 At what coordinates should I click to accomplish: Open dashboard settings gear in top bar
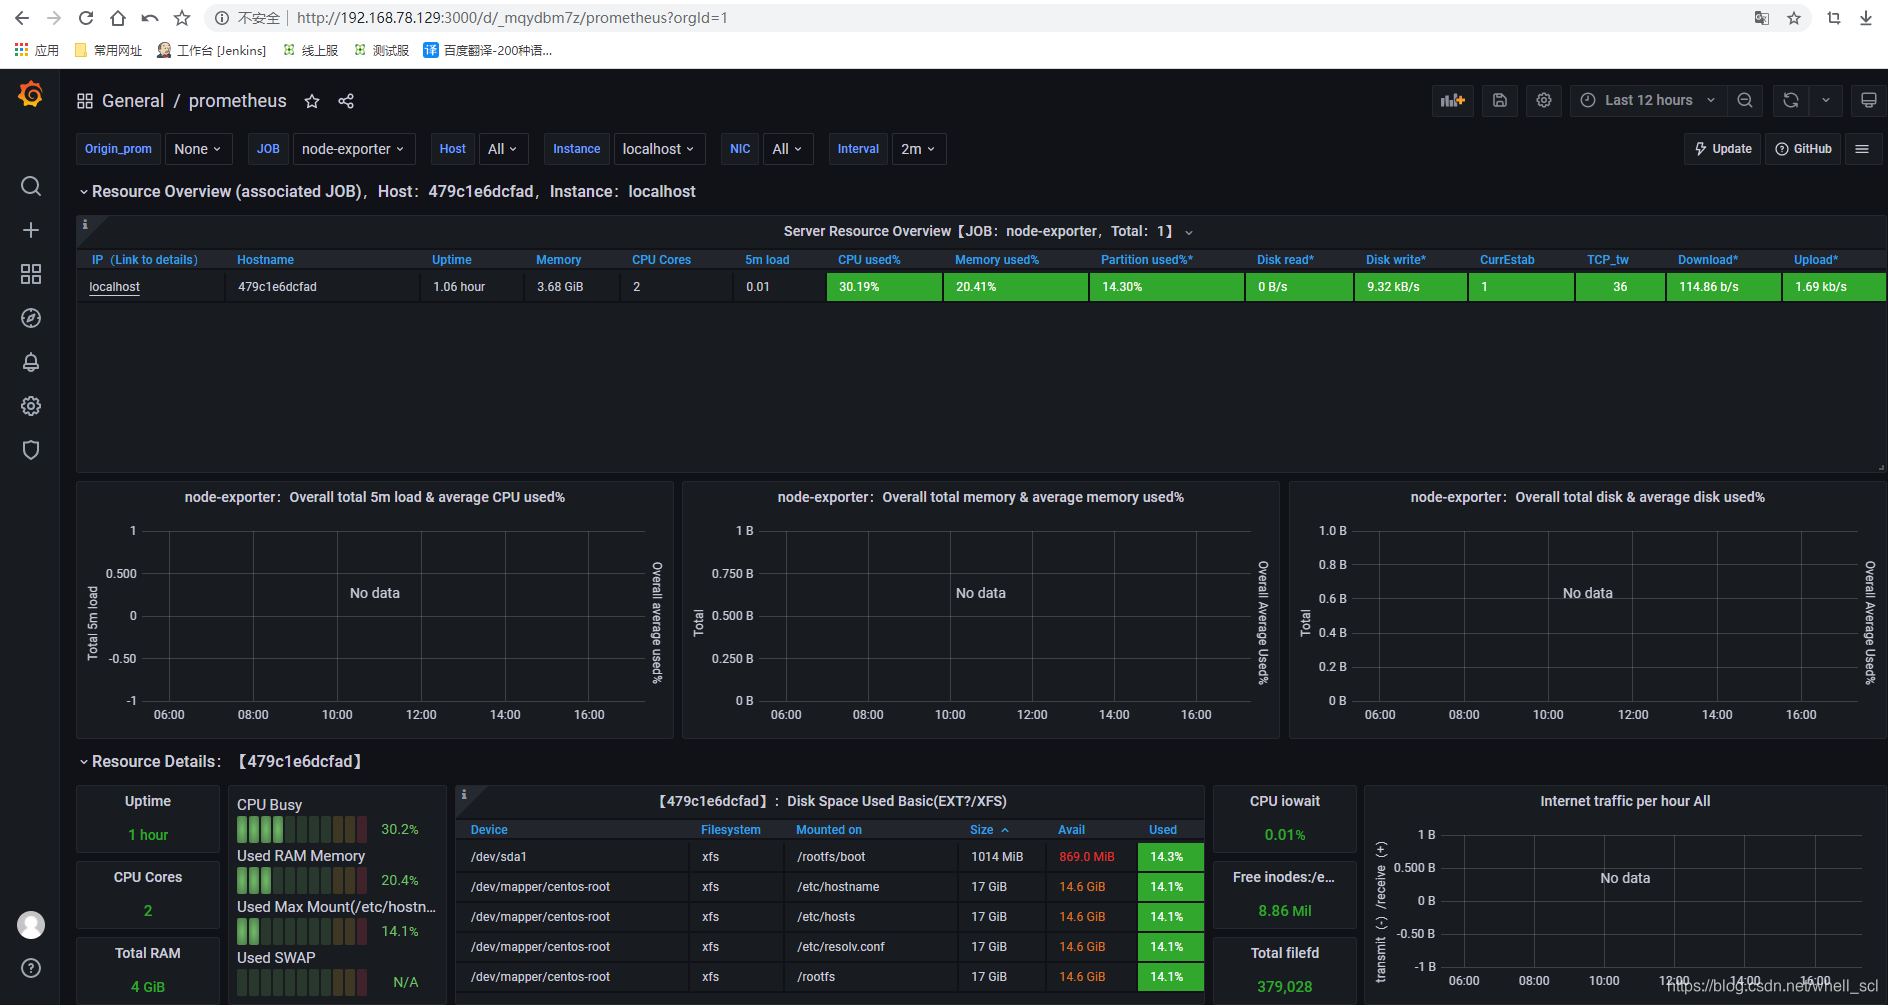1544,100
